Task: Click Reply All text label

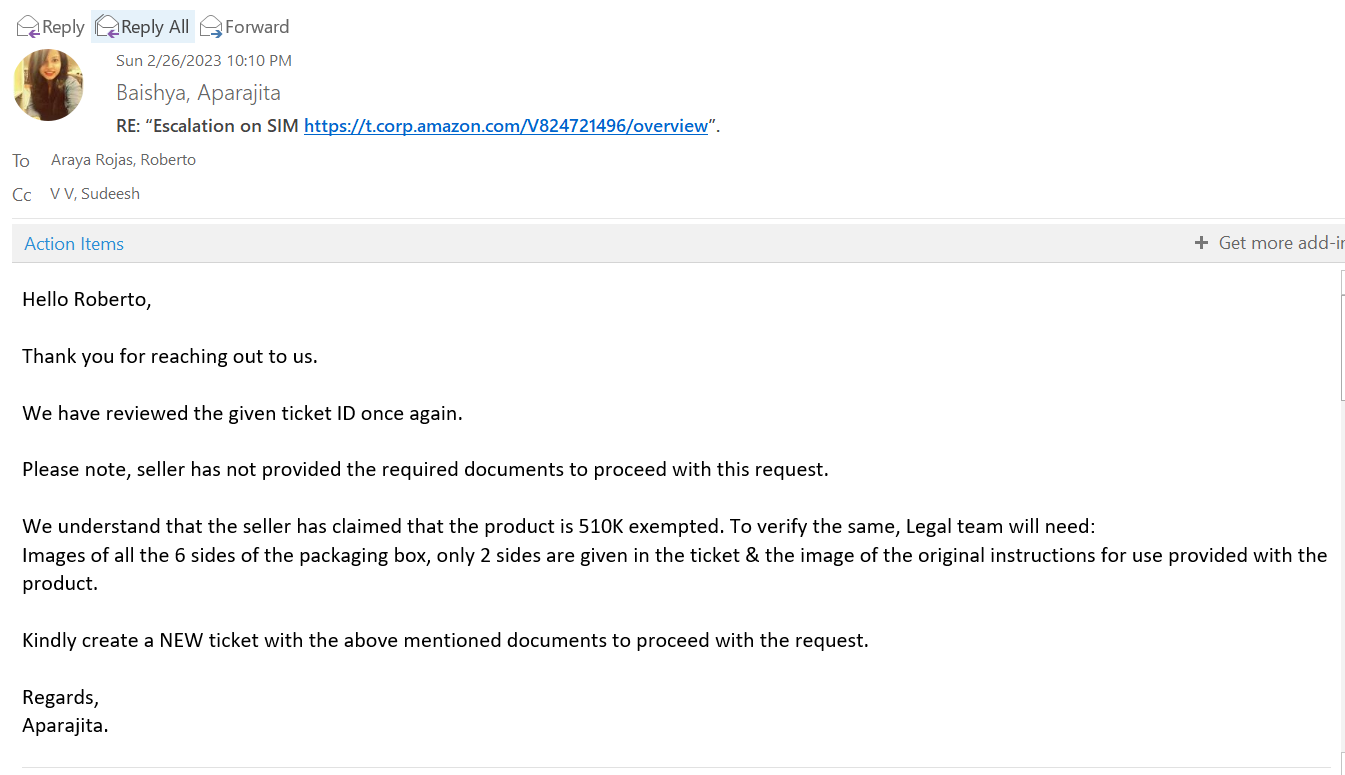Action: click(155, 27)
